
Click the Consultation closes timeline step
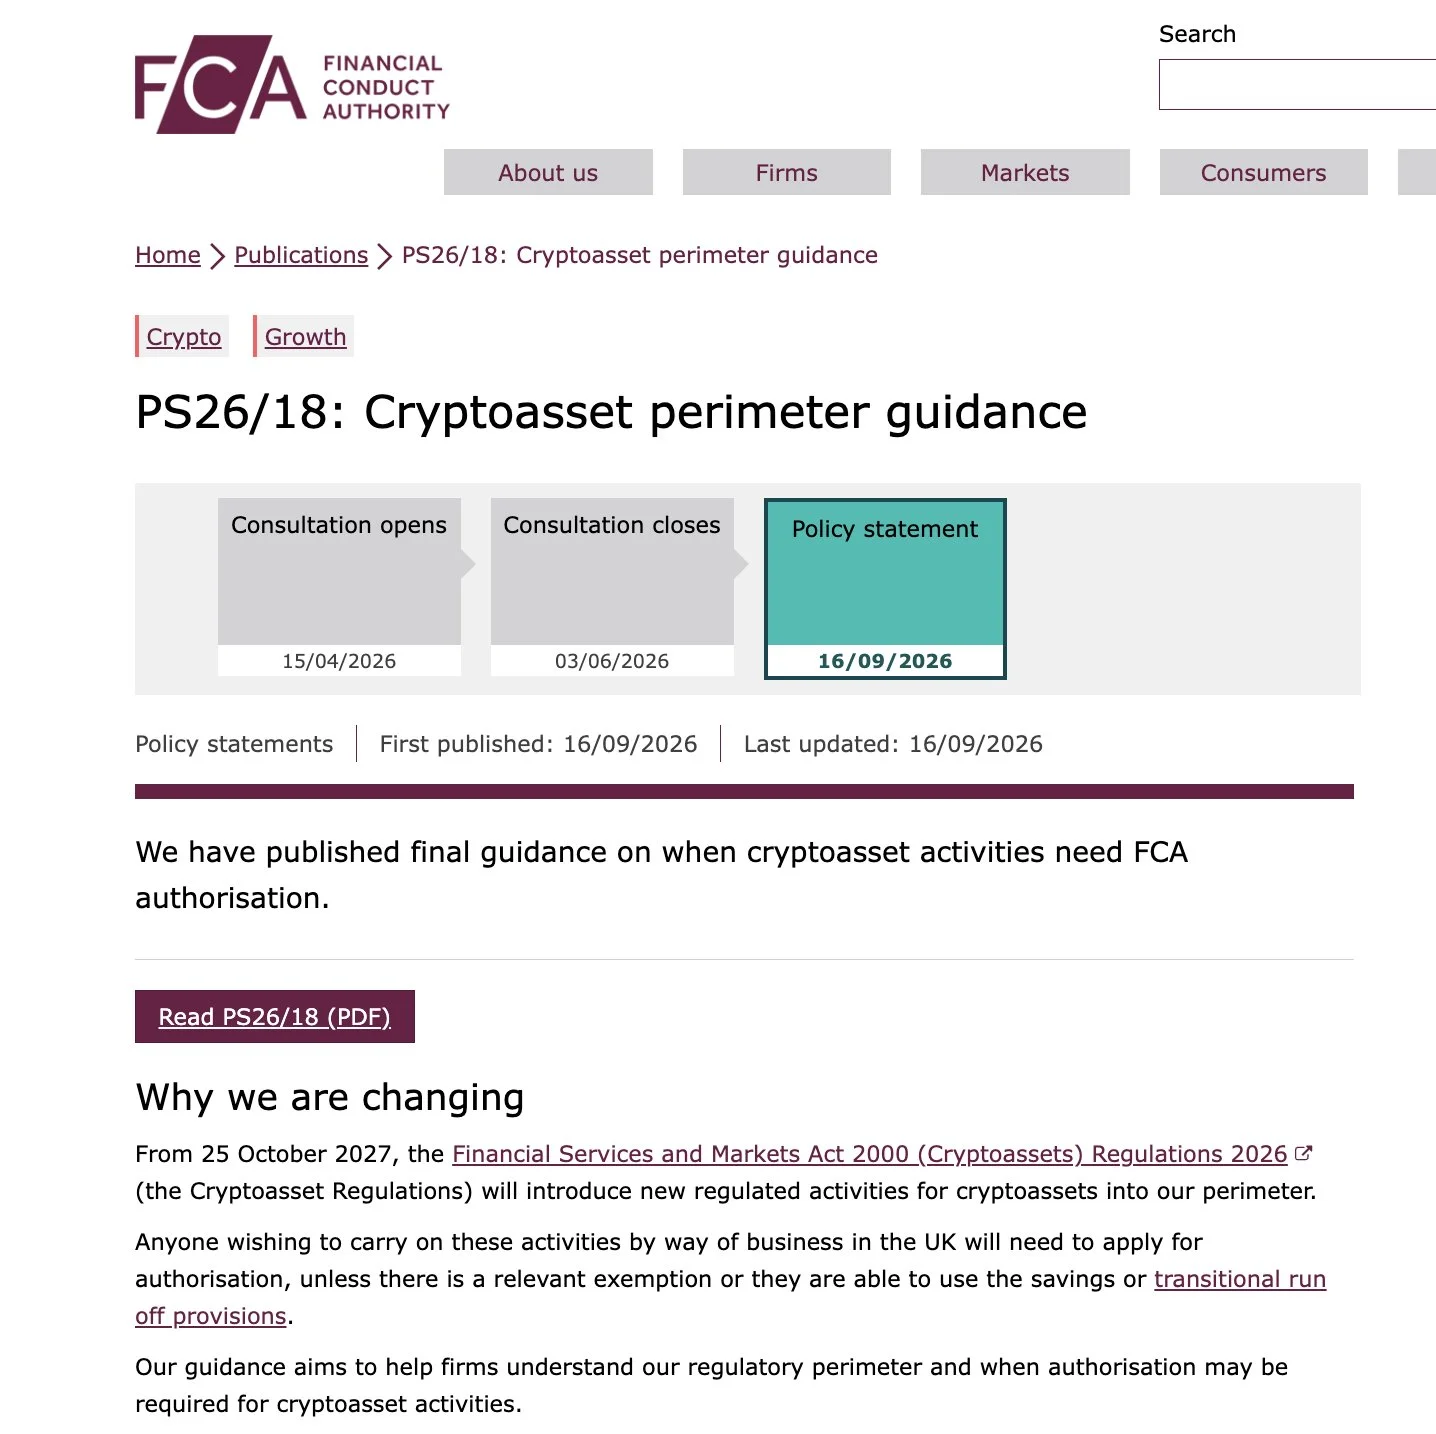612,587
